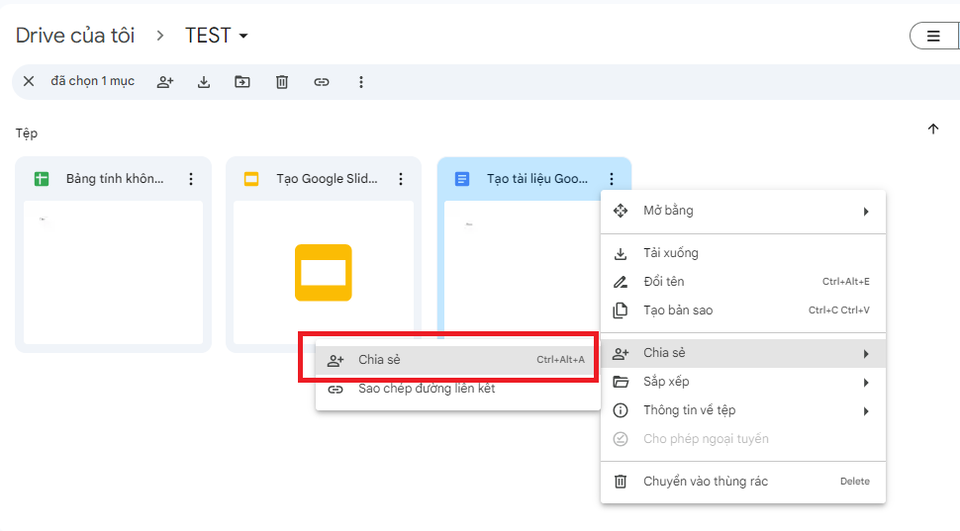The height and width of the screenshot is (531, 960).
Task: Reverse sort direction using the up arrow
Action: point(933,129)
